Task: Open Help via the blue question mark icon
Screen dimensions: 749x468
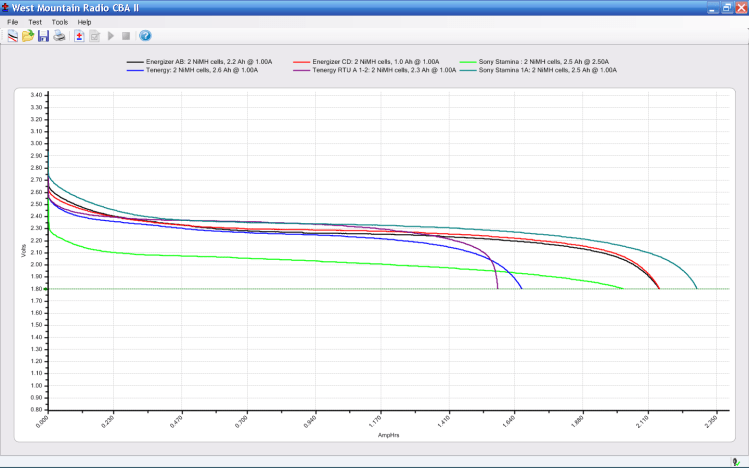Action: pyautogui.click(x=145, y=36)
